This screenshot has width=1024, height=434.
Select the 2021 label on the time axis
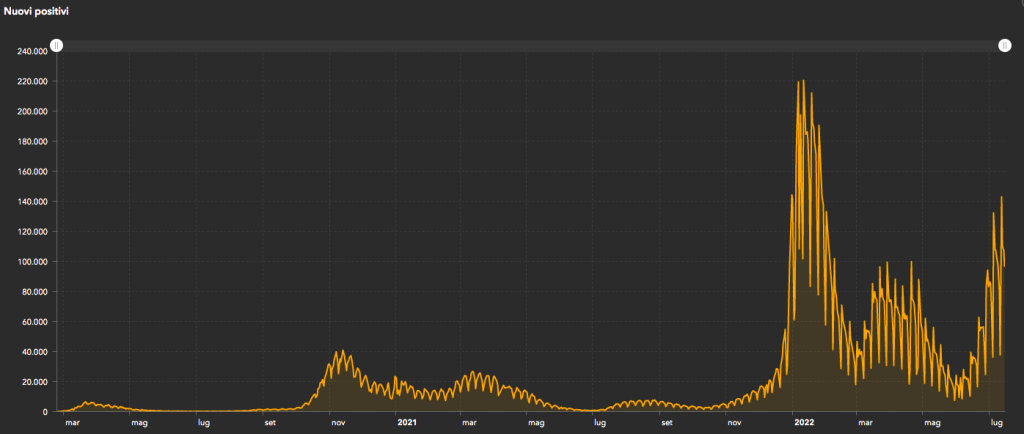click(407, 423)
